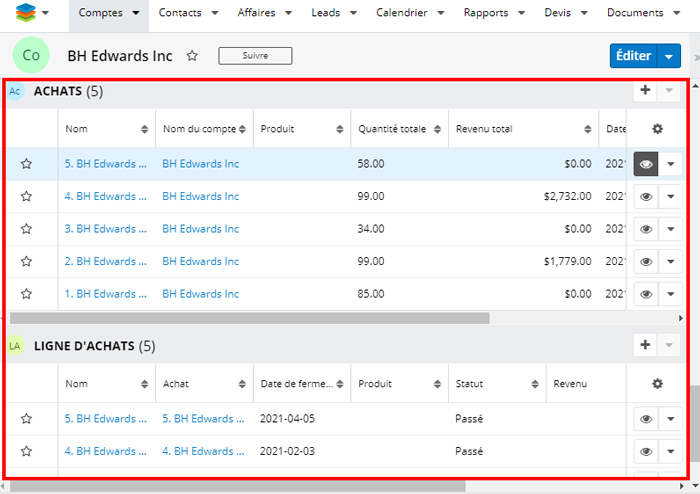This screenshot has width=700, height=494.
Task: Click the Achats module Ac icon
Action: pyautogui.click(x=15, y=91)
